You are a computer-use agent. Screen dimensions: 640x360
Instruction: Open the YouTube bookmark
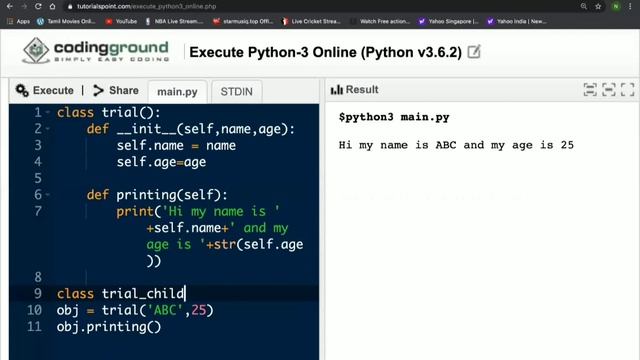121,21
